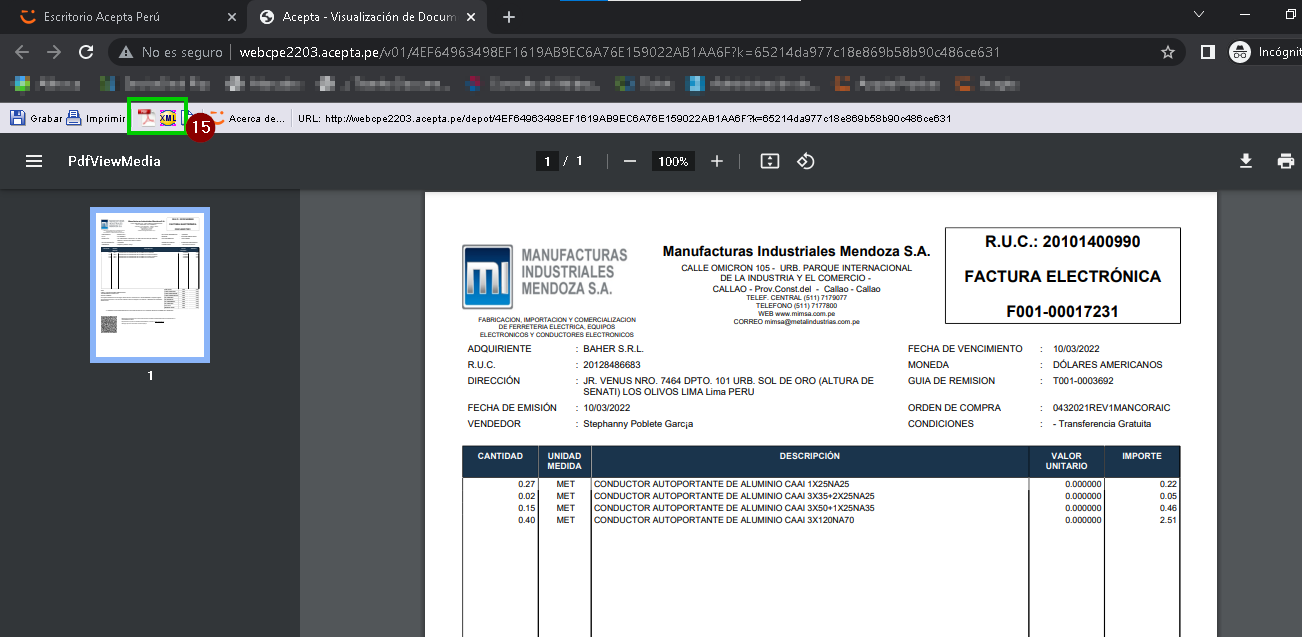Click the CAAI 1X25NA25 conductor row description
Screen dimensions: 1302x637
[x=721, y=484]
